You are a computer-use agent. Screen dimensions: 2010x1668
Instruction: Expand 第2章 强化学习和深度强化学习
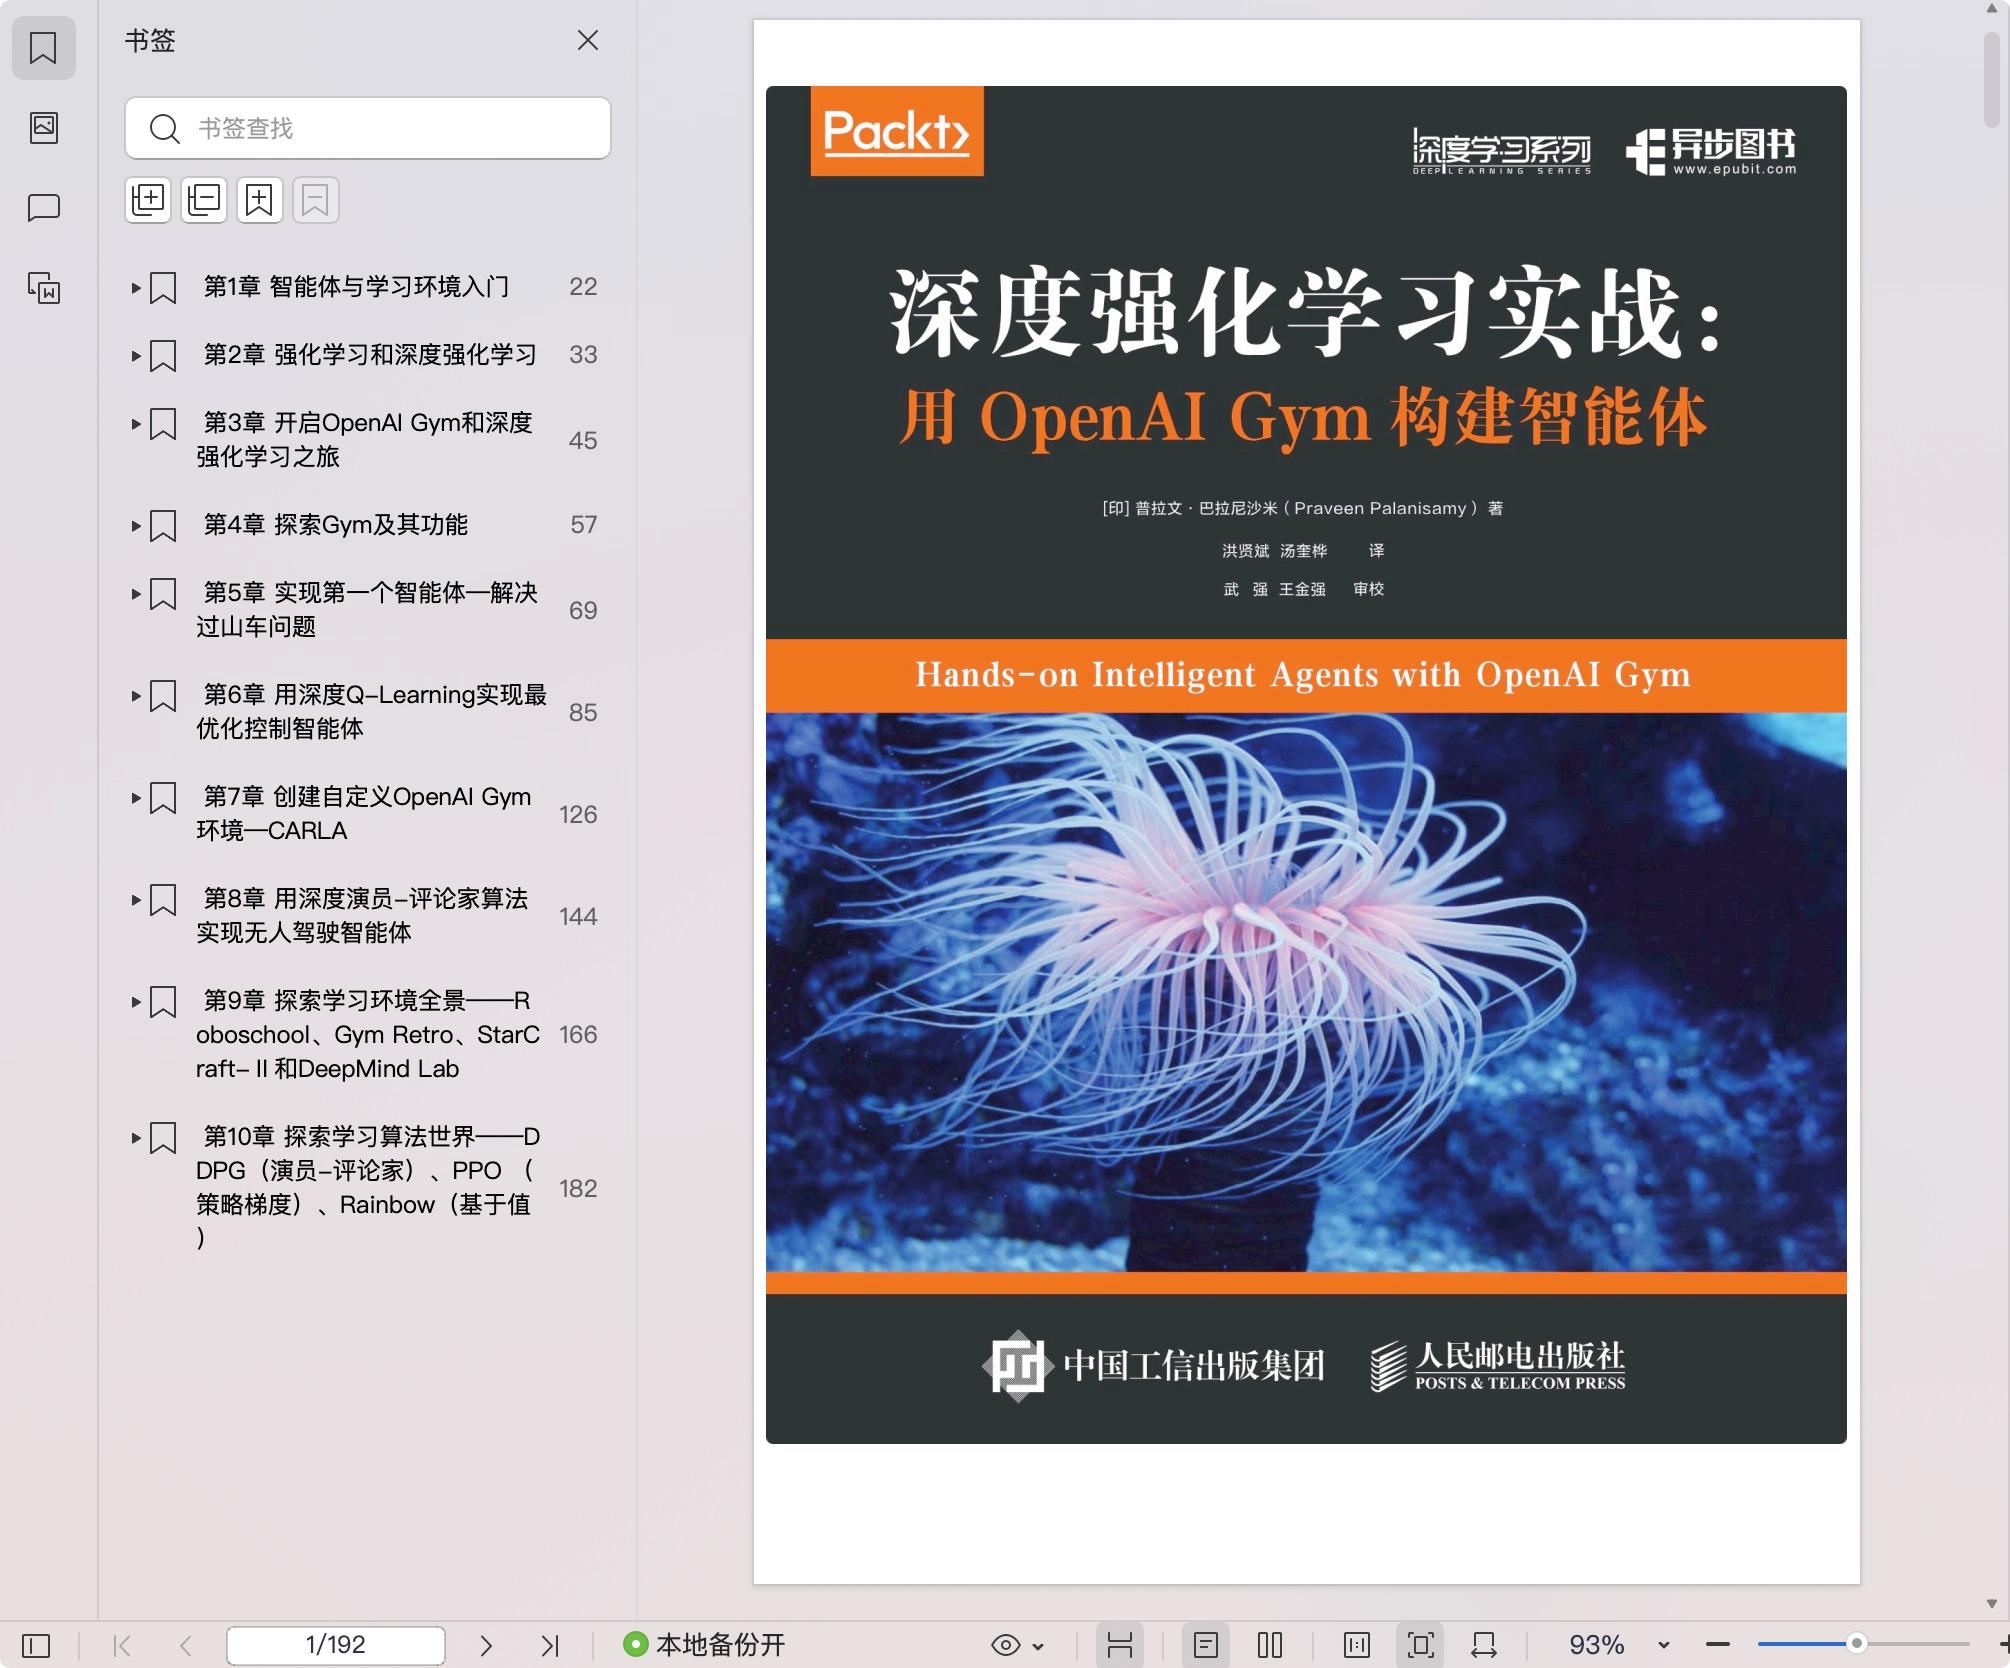coord(136,356)
